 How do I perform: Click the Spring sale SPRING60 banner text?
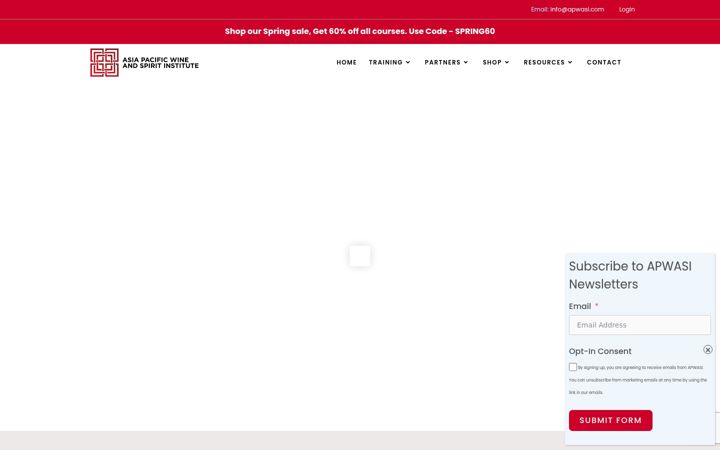(x=360, y=31)
